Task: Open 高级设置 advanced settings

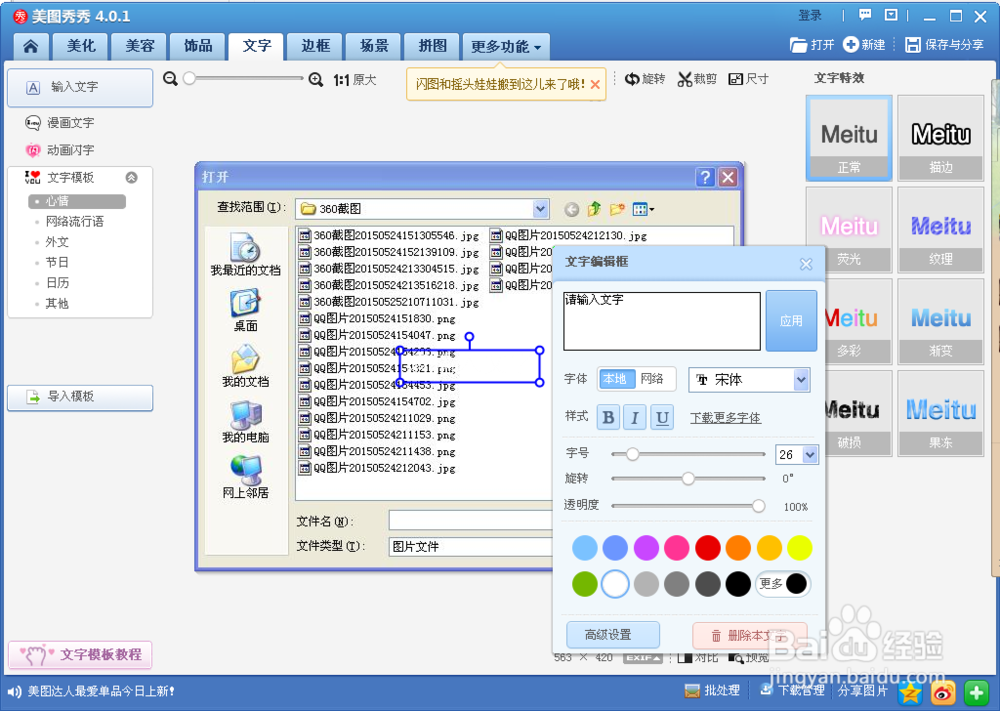Action: coord(612,634)
